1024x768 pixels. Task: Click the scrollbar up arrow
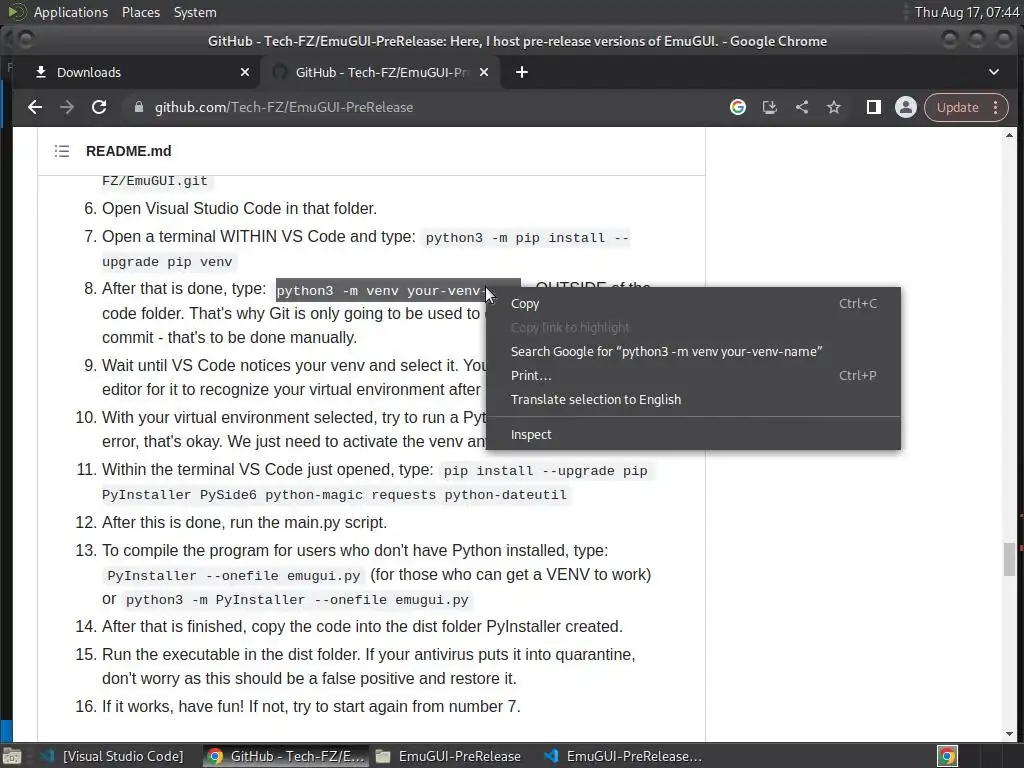(x=1010, y=135)
